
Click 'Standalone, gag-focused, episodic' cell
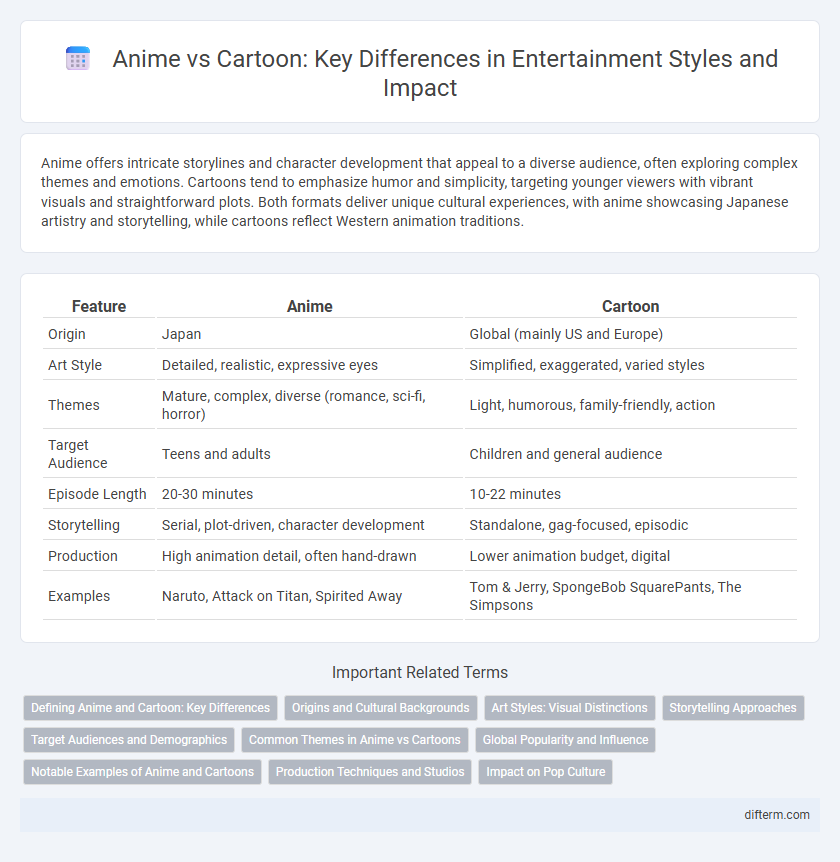[x=631, y=525]
